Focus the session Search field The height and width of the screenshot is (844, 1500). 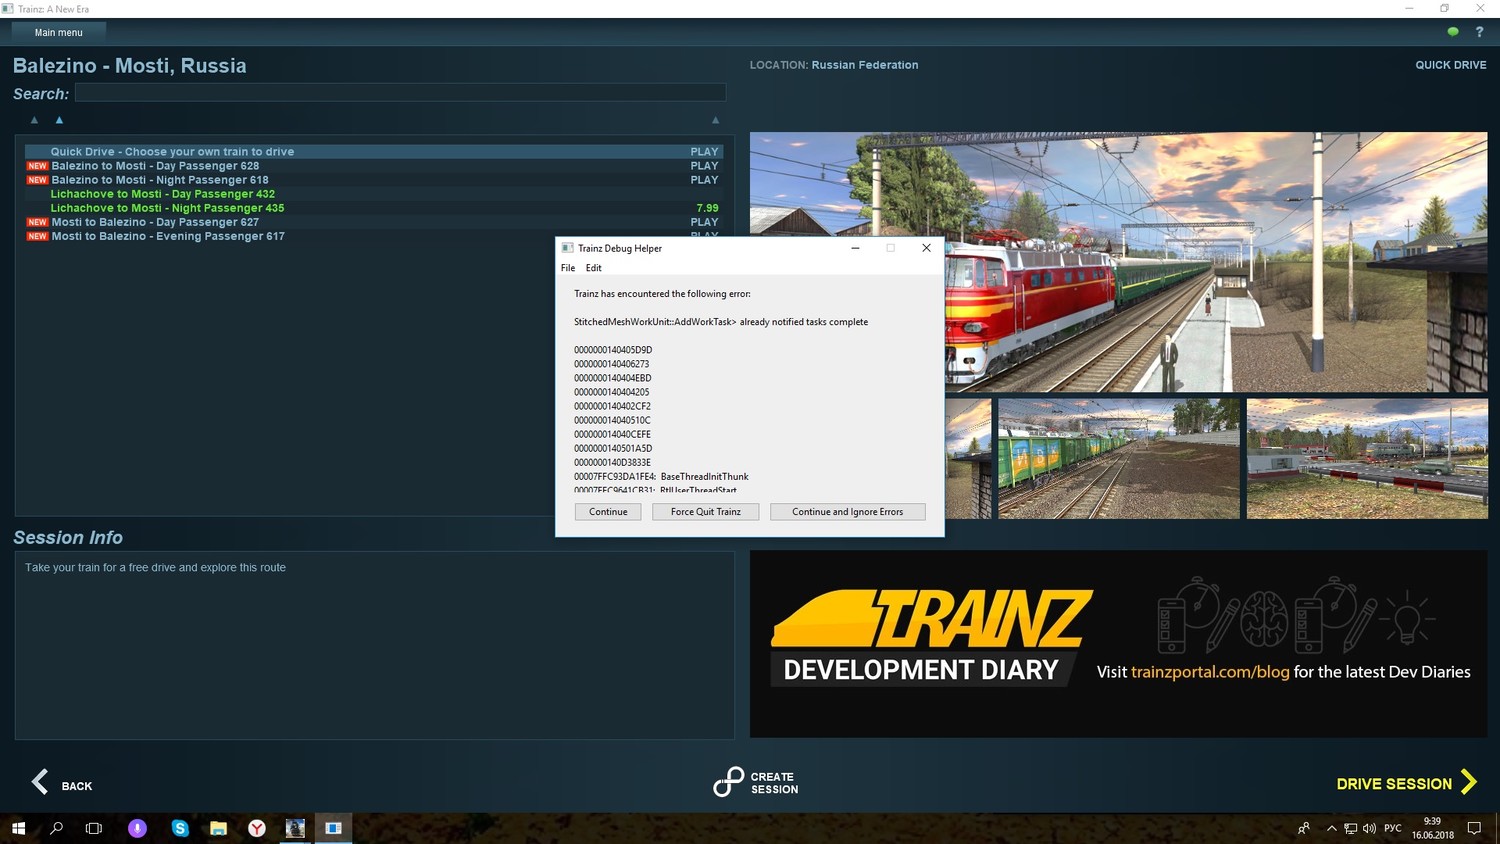point(400,92)
